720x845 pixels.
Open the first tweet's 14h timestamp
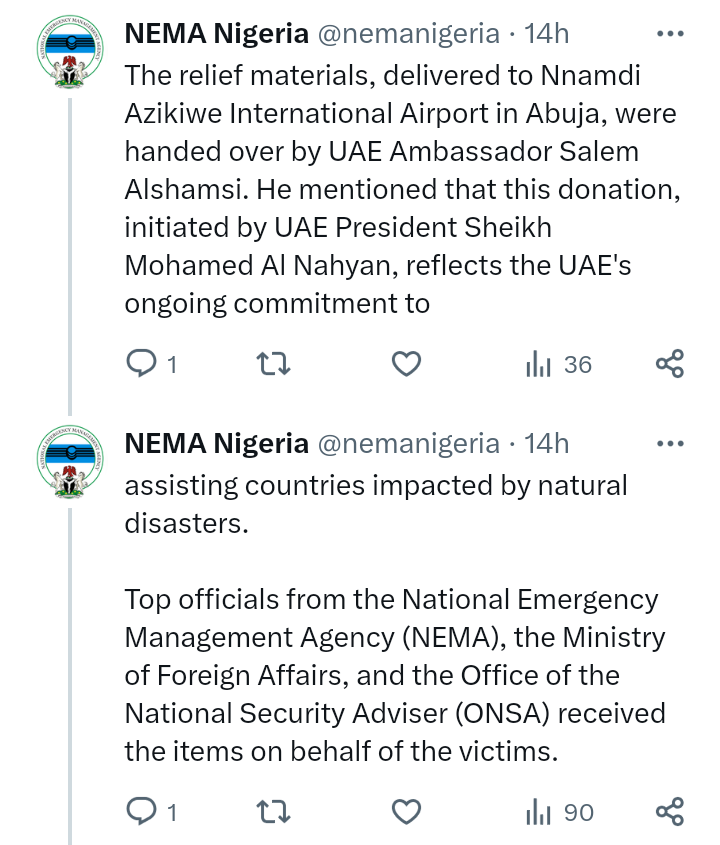click(x=547, y=33)
